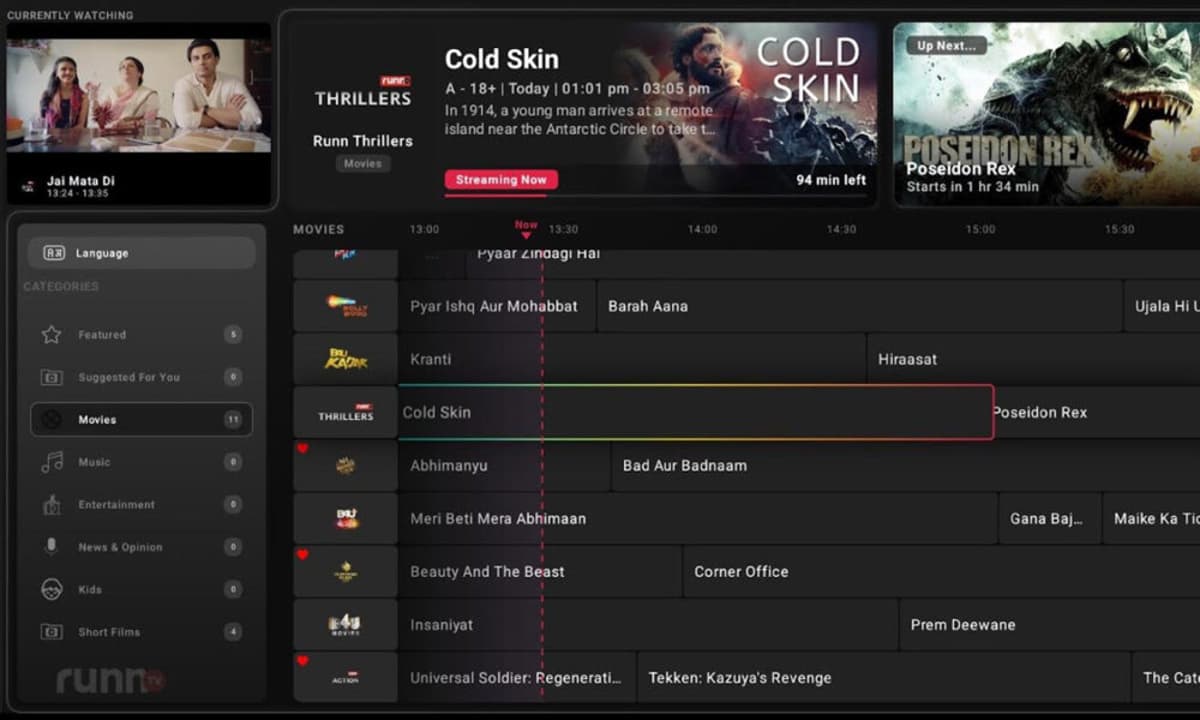The height and width of the screenshot is (720, 1200).
Task: Select the Barah Aana program
Action: tap(860, 306)
